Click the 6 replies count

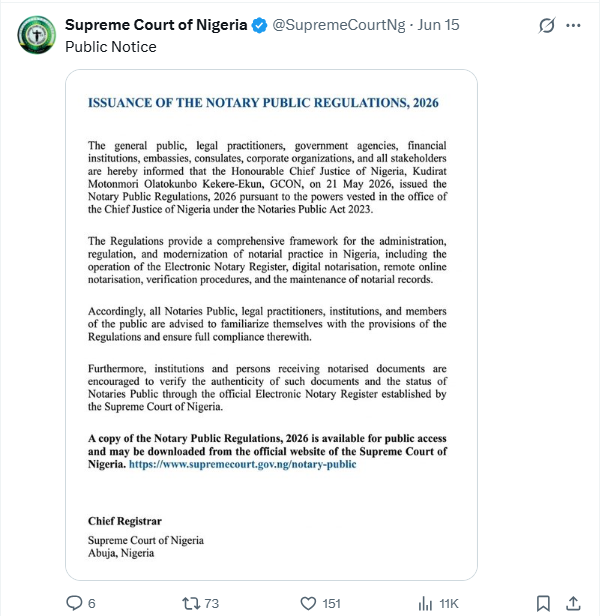[x=92, y=603]
